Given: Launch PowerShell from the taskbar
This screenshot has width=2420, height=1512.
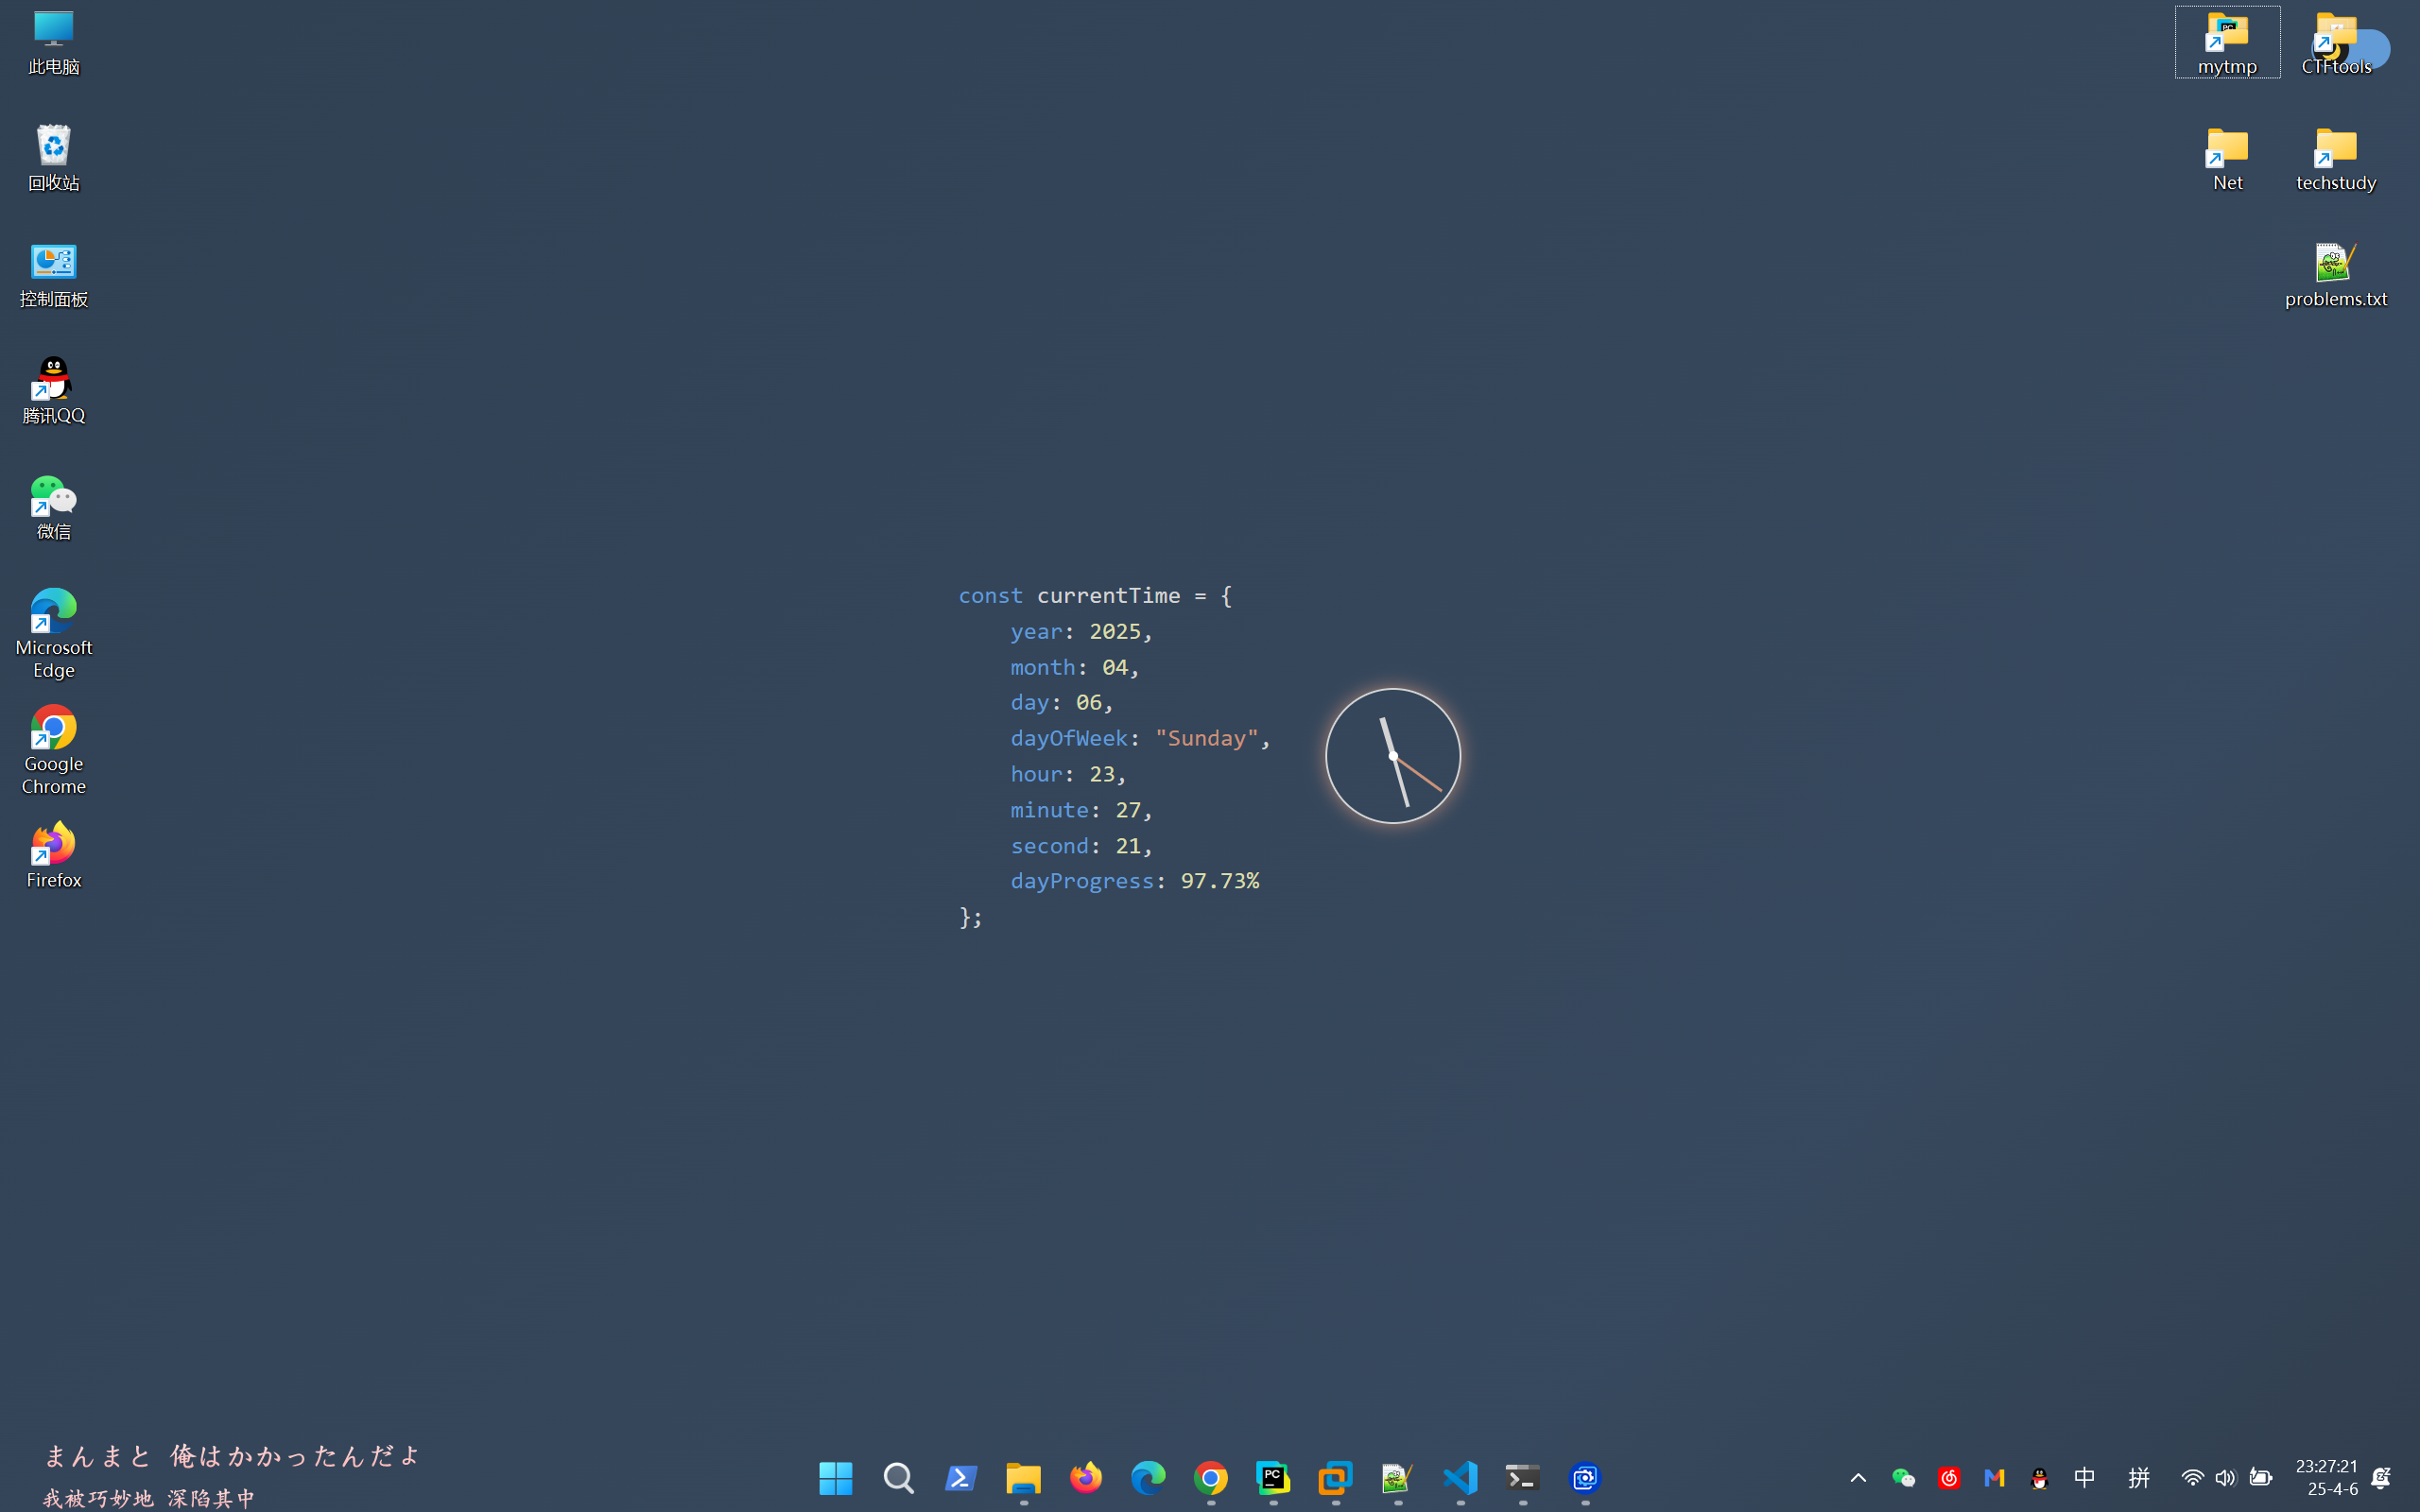Looking at the screenshot, I should 961,1477.
